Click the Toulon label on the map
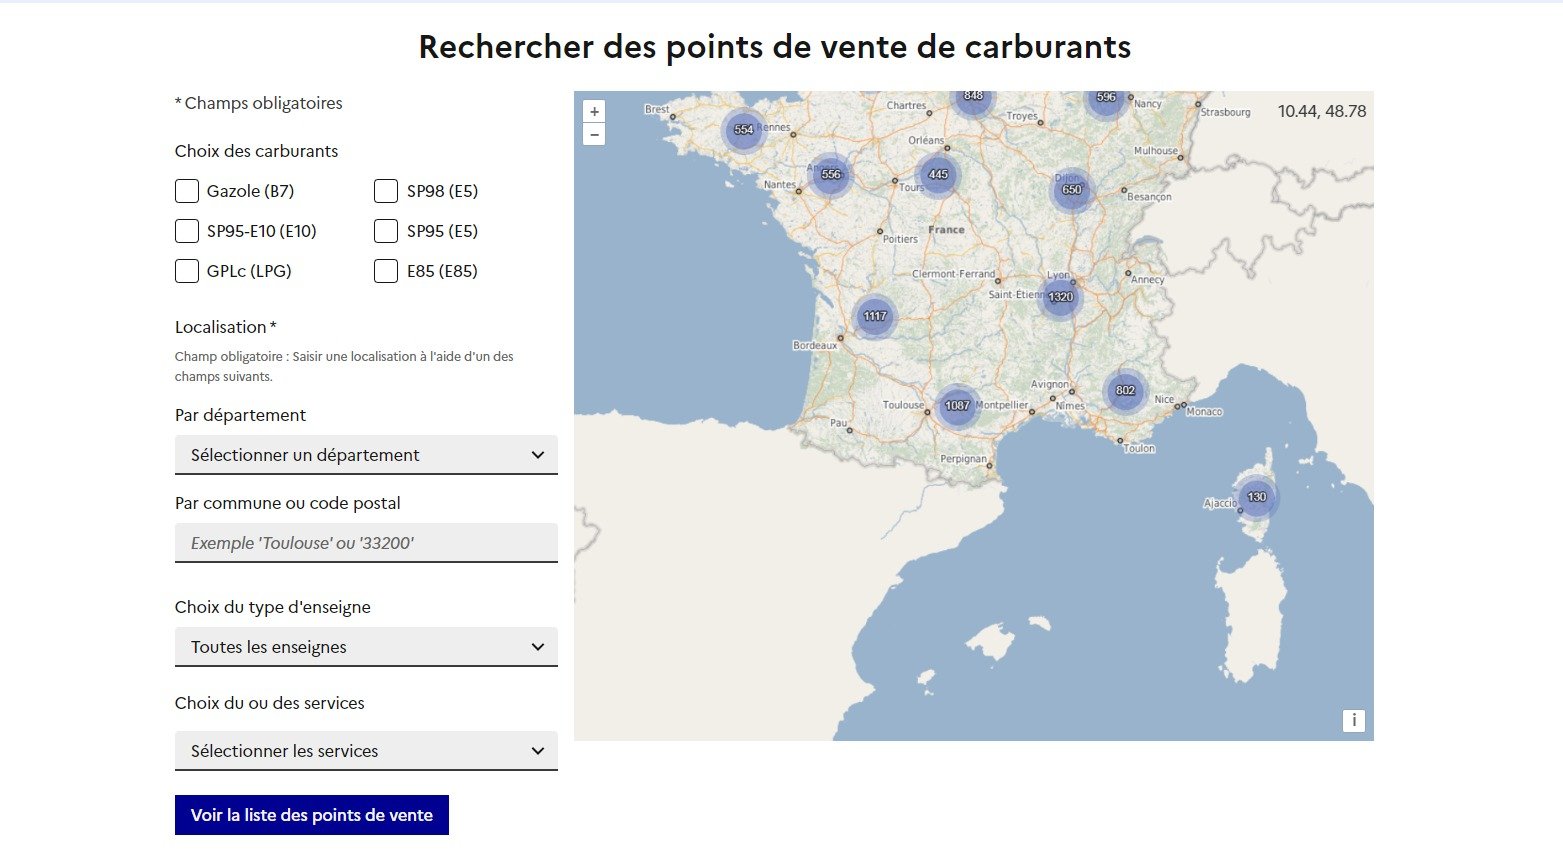 (1139, 449)
